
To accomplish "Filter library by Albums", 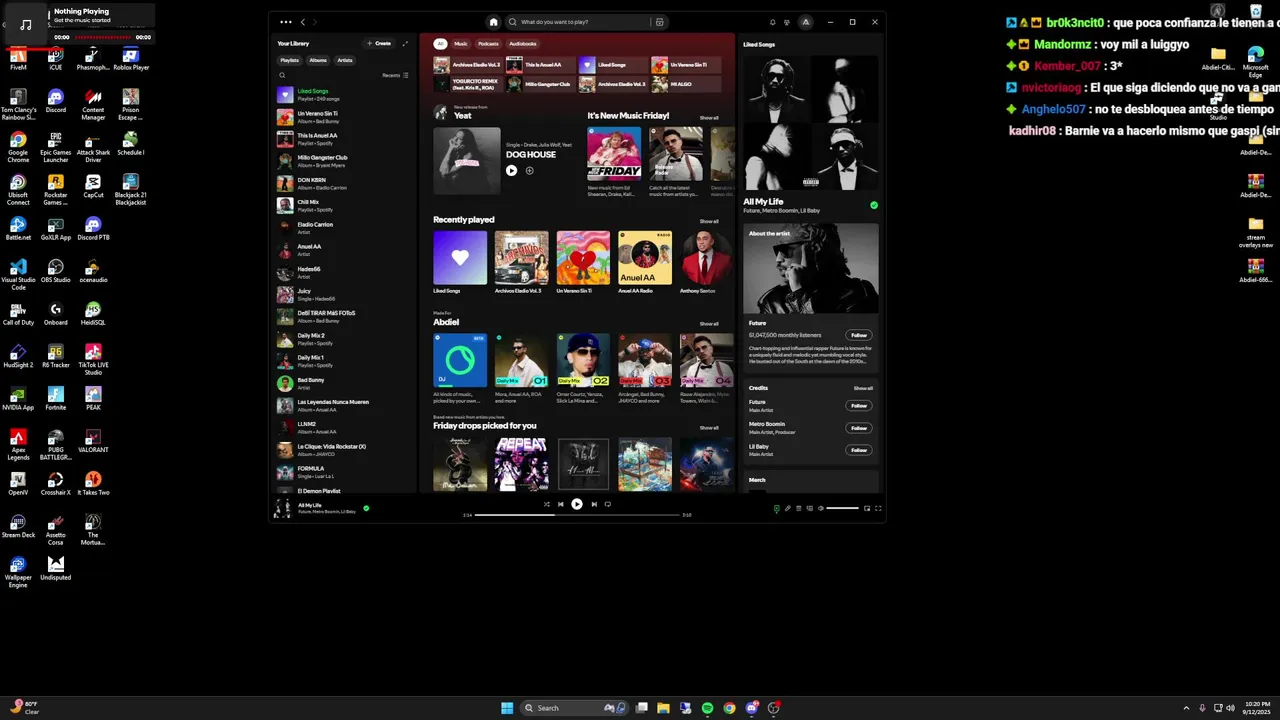I will coord(318,60).
